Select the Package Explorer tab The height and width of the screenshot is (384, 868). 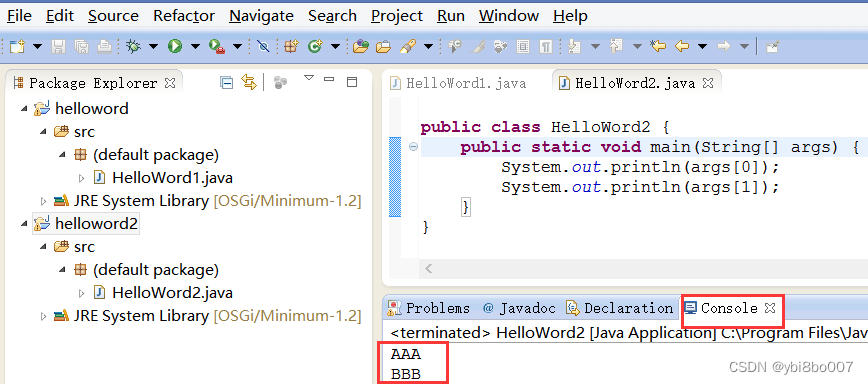click(93, 83)
